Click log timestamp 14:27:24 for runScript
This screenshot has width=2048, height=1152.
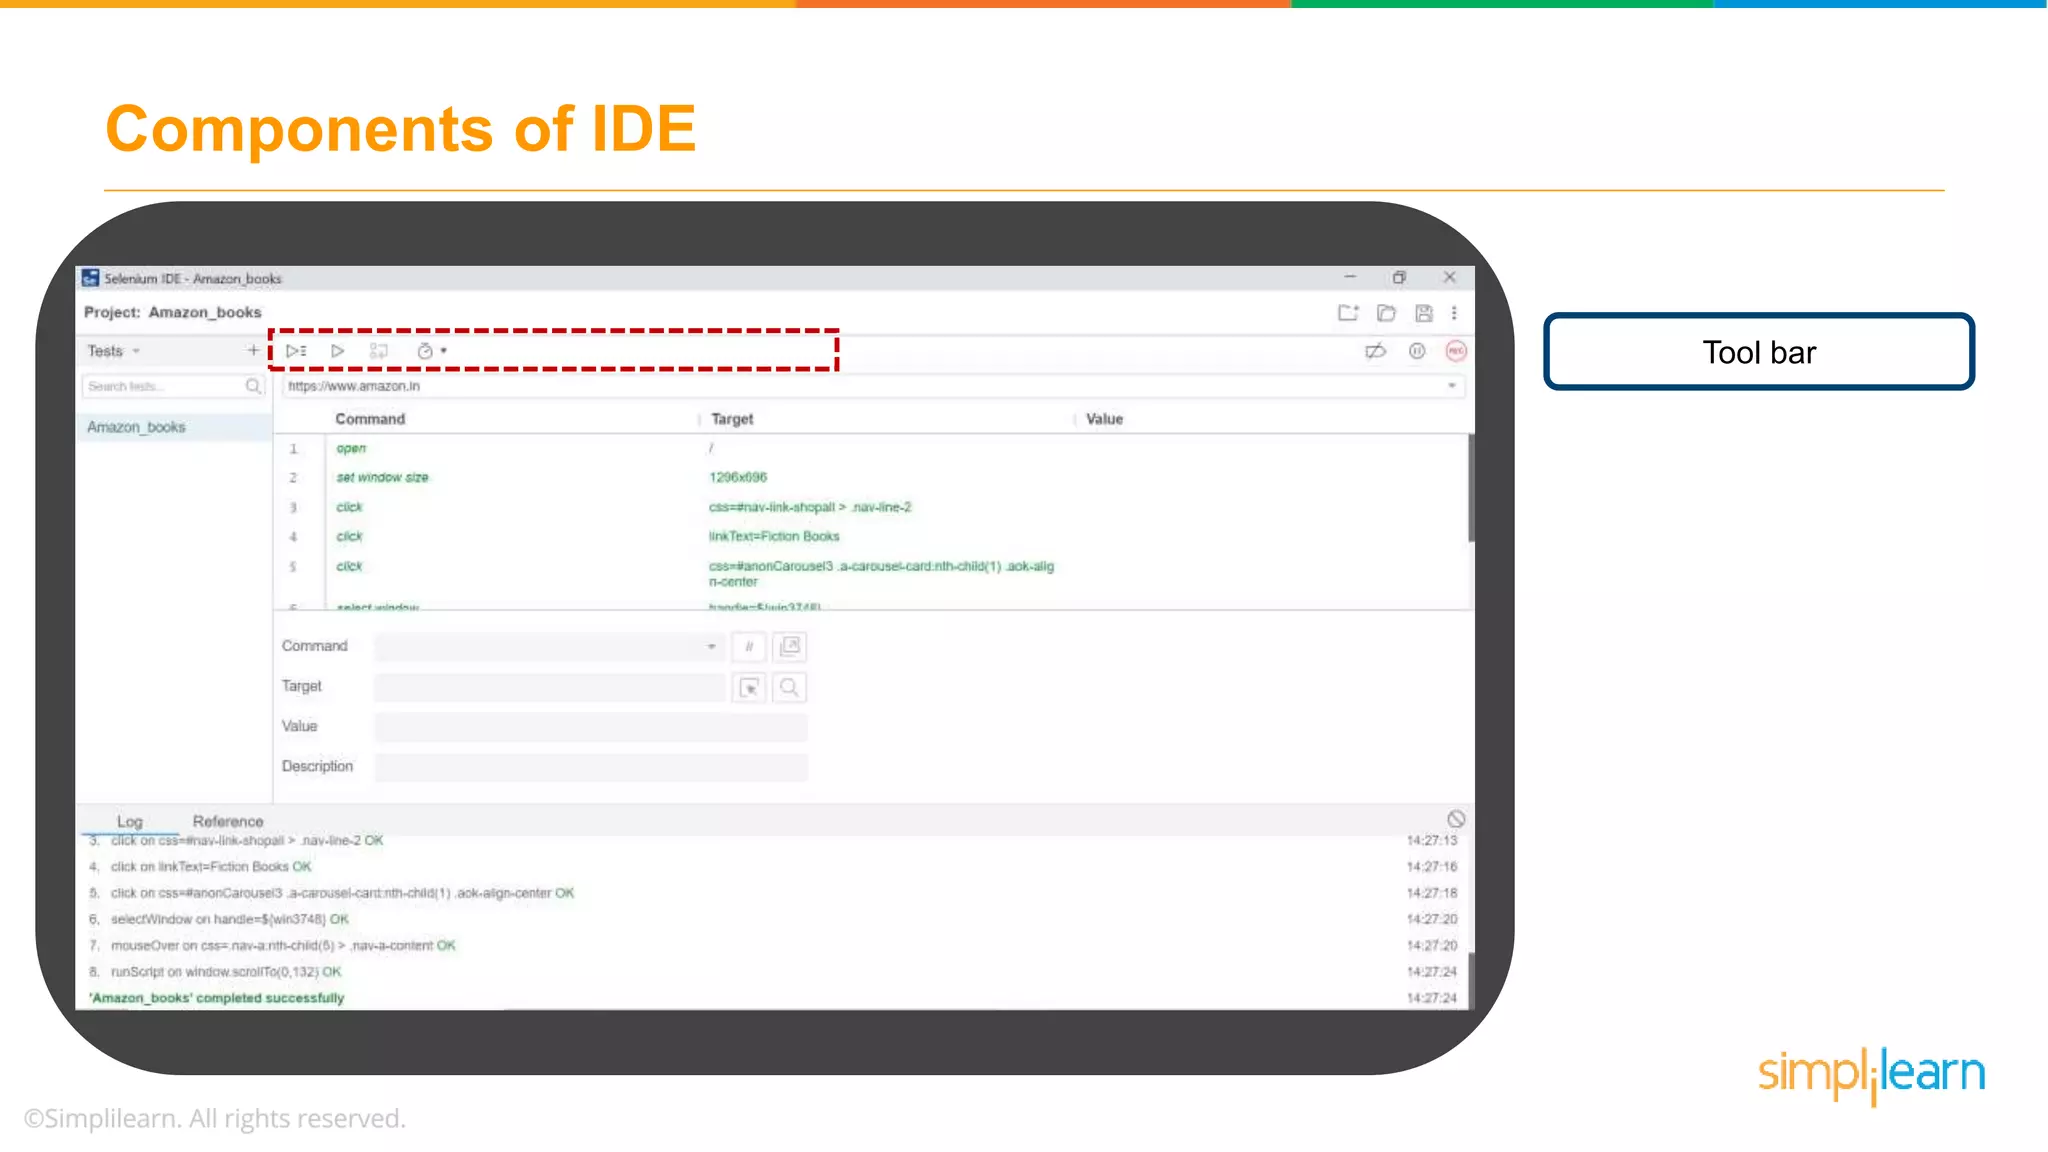(x=1432, y=972)
